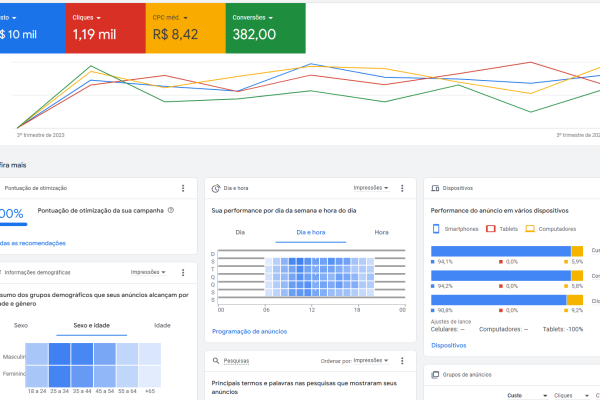Switch to the Dia tab
This screenshot has height=400, width=600.
[240, 232]
